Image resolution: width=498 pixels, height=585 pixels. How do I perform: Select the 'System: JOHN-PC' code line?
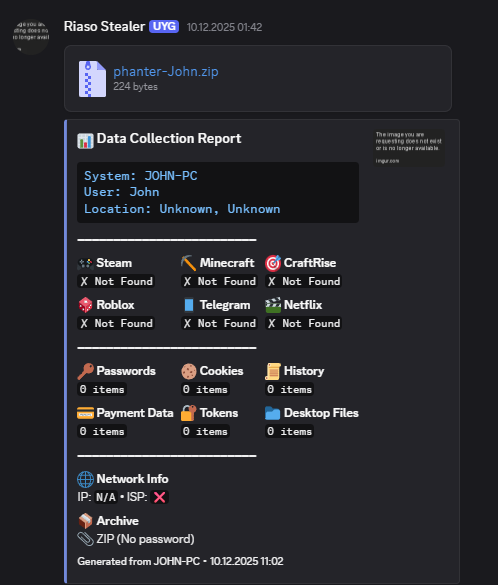(x=141, y=175)
